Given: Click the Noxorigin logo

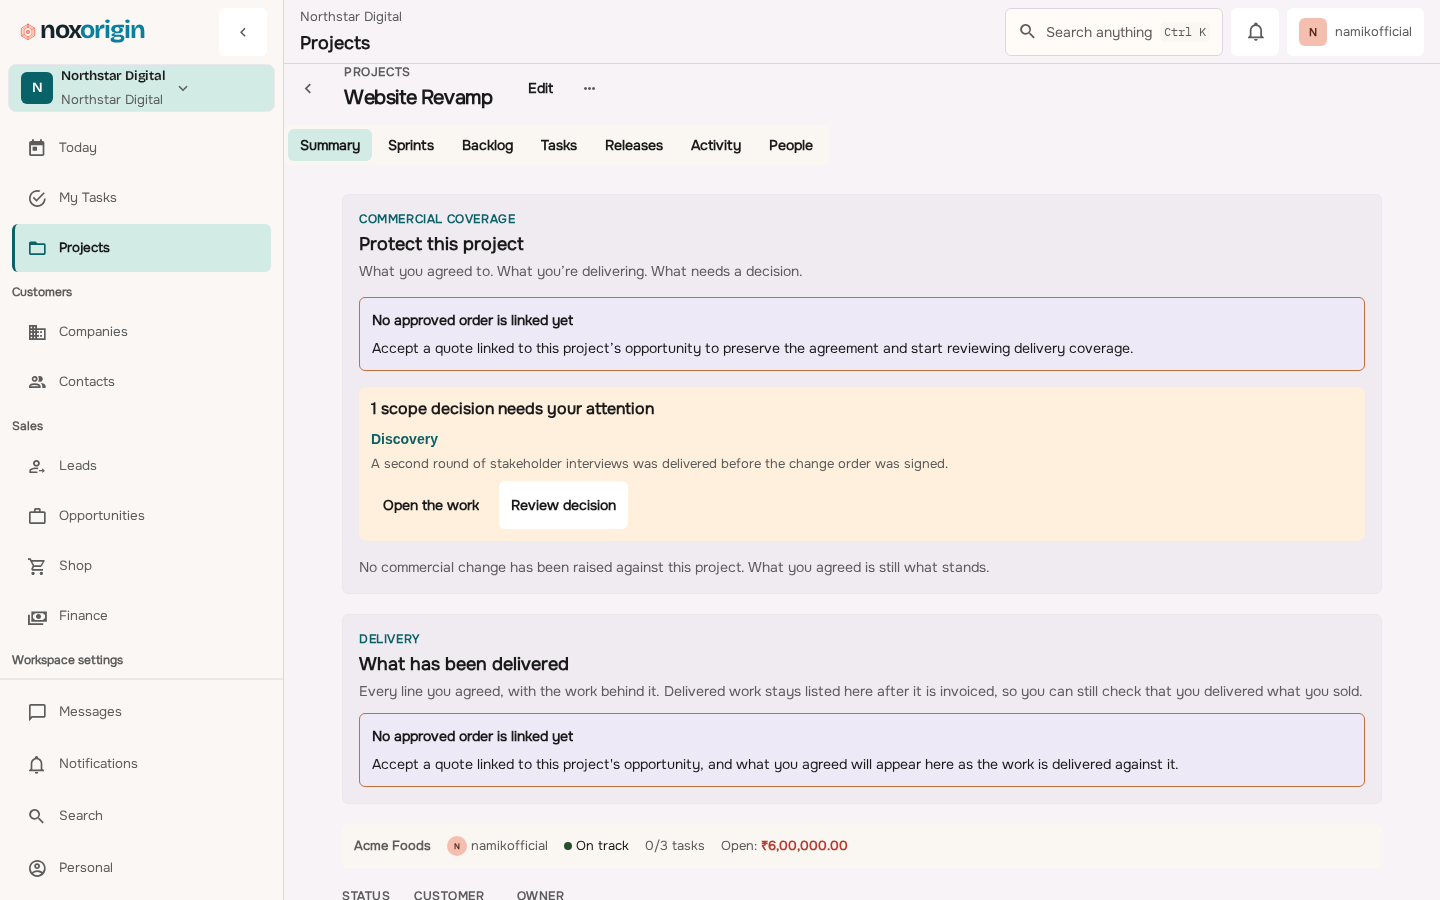Looking at the screenshot, I should pyautogui.click(x=83, y=32).
